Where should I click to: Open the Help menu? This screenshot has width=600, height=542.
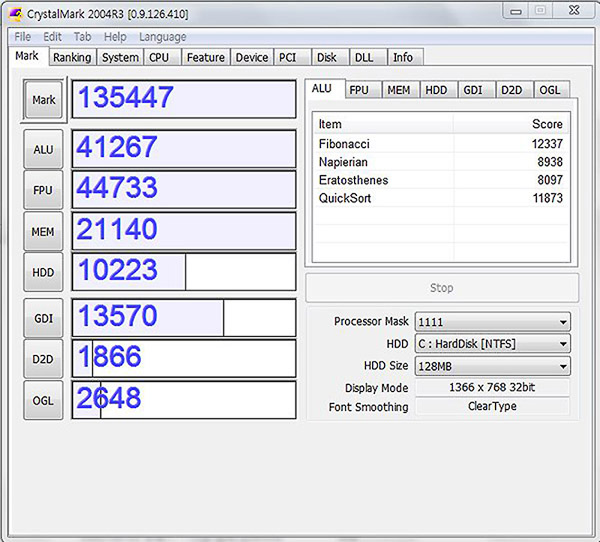click(x=115, y=37)
